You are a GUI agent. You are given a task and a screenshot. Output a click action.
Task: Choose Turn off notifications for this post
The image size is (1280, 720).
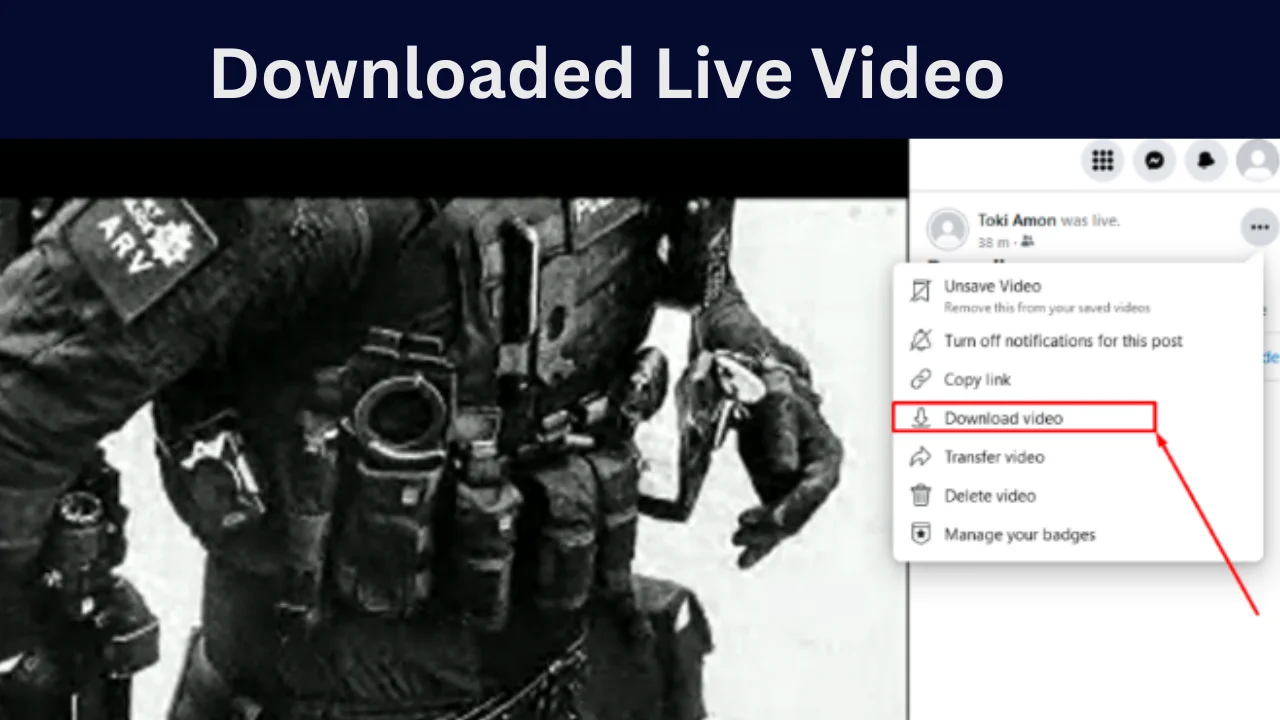point(1077,341)
